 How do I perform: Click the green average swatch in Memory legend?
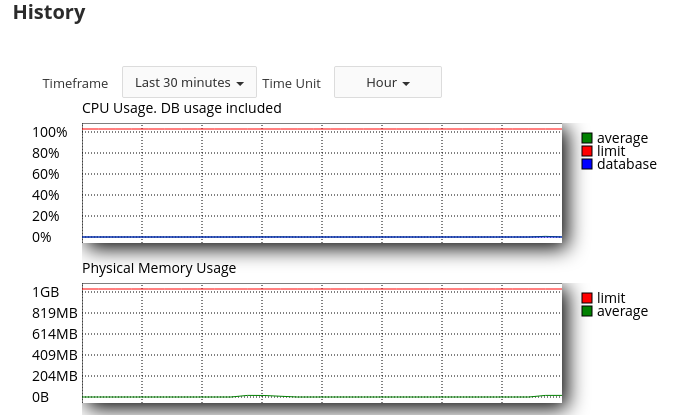587,311
